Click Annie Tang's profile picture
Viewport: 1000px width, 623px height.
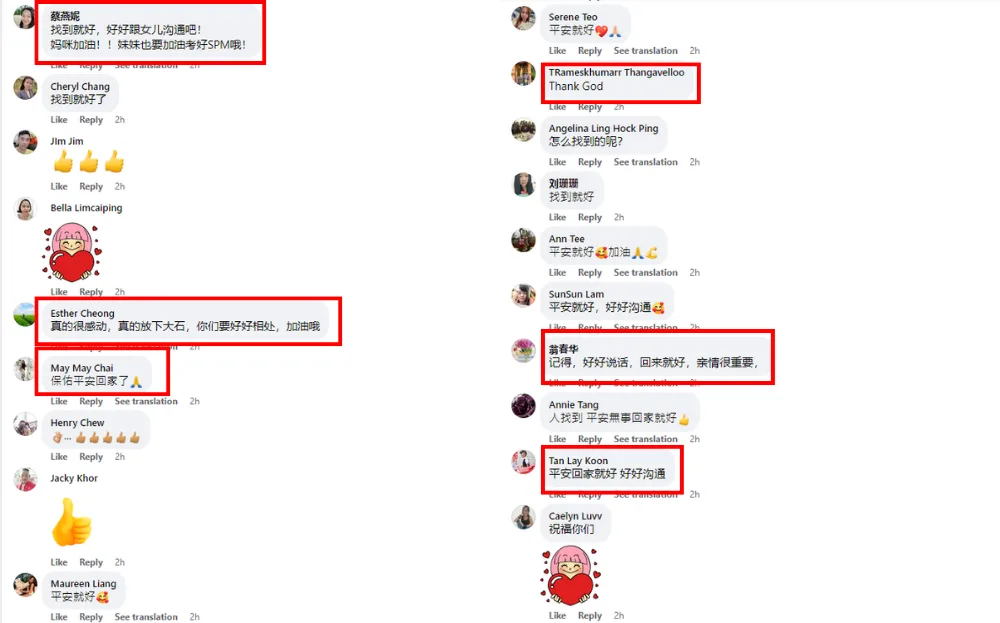tap(523, 406)
